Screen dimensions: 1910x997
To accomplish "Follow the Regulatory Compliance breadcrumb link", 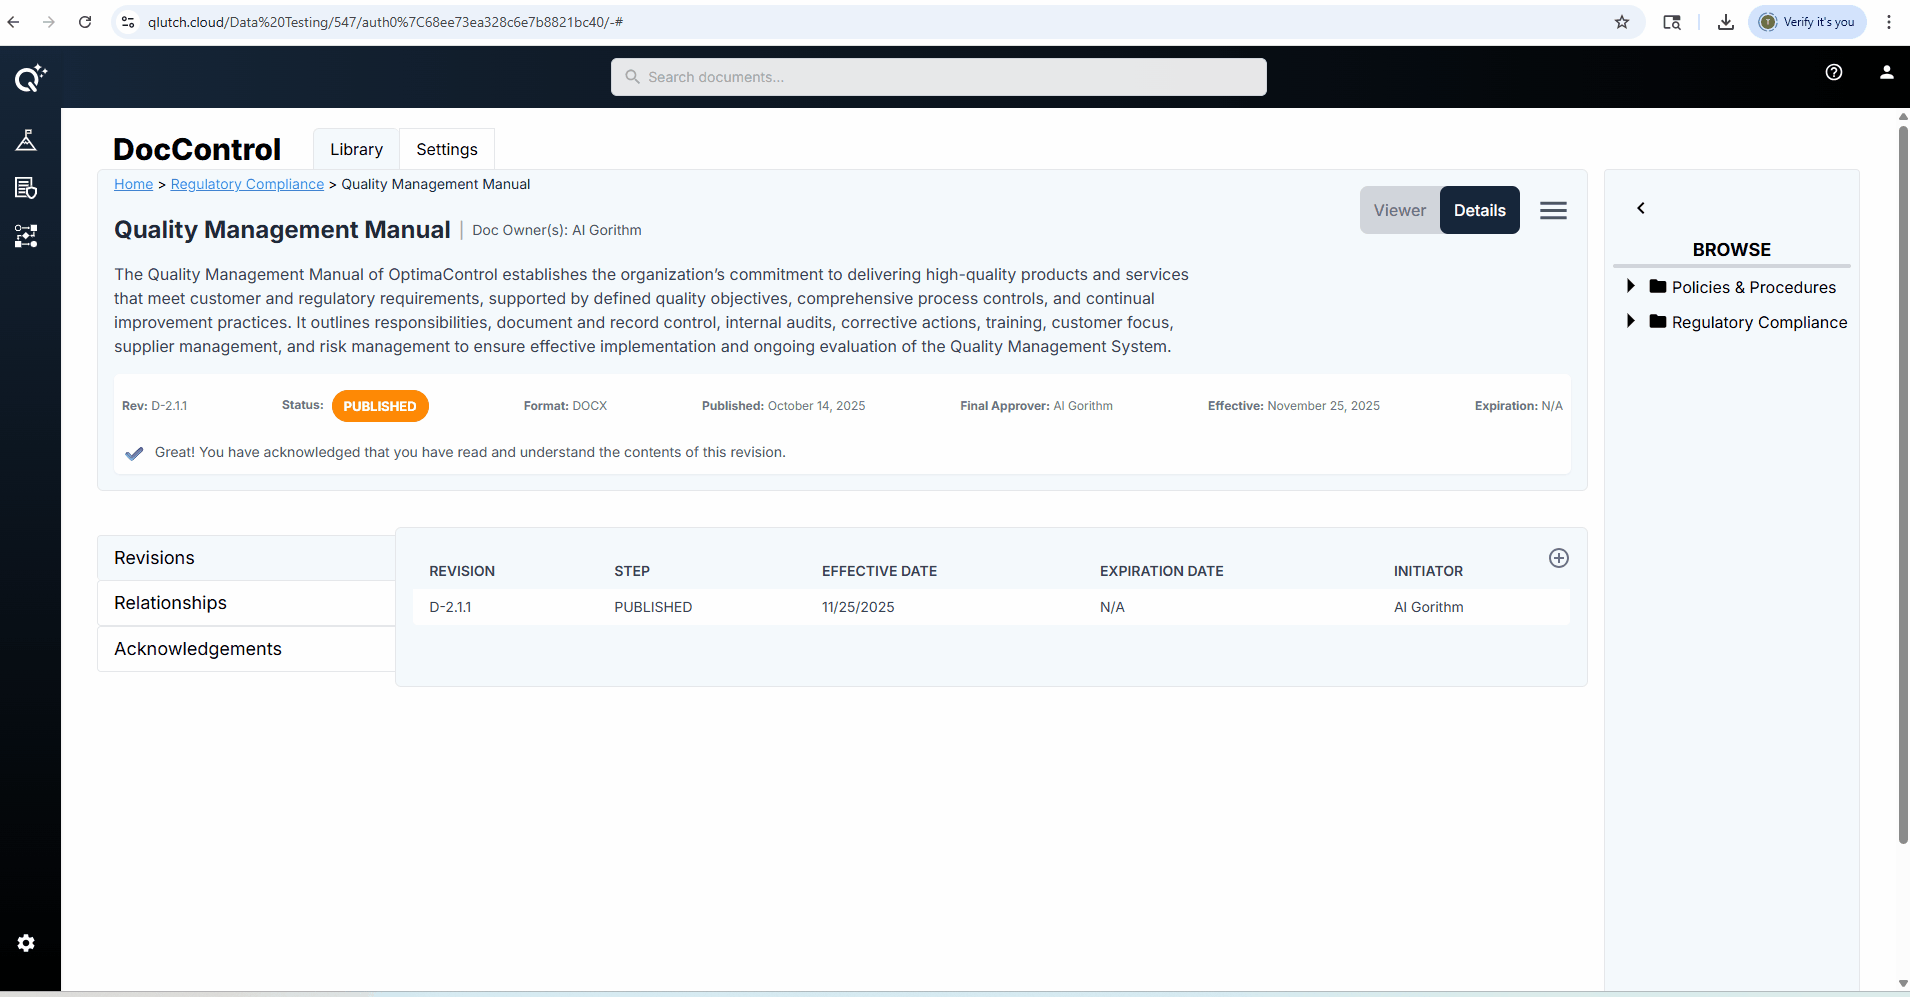I will [246, 184].
